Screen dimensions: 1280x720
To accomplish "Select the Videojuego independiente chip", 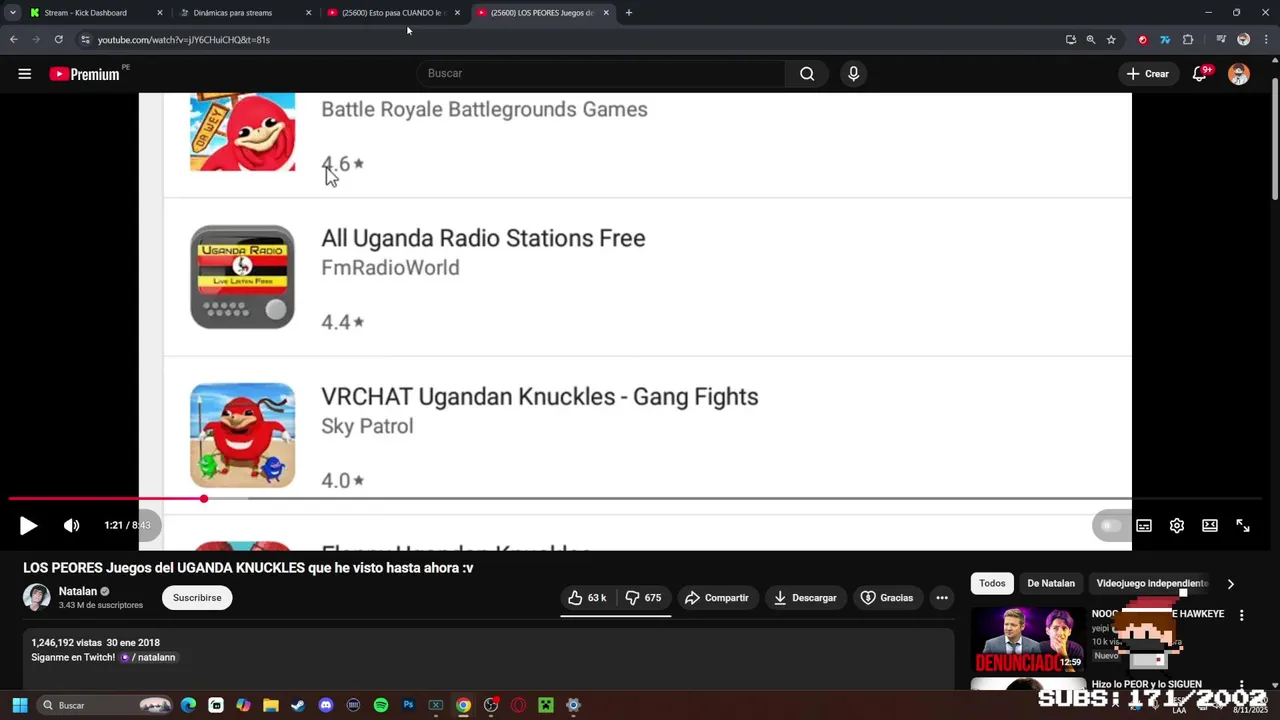I will click(1152, 583).
